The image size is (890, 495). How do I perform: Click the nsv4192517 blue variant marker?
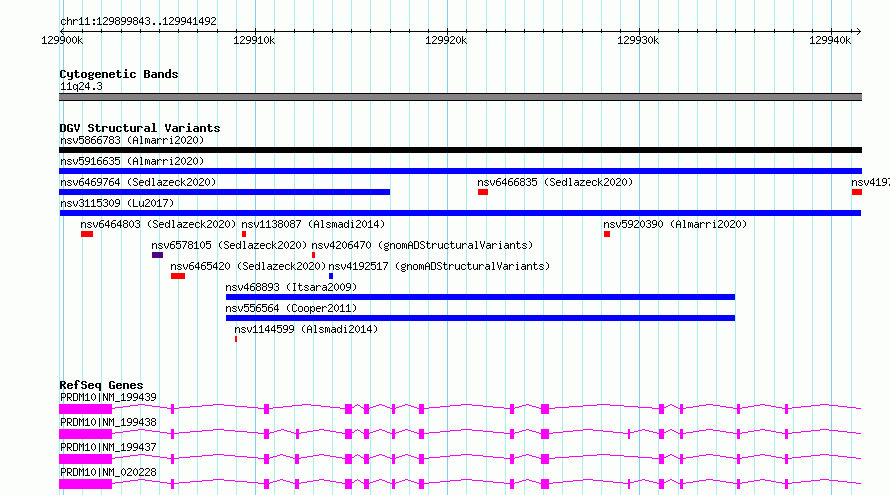[331, 276]
